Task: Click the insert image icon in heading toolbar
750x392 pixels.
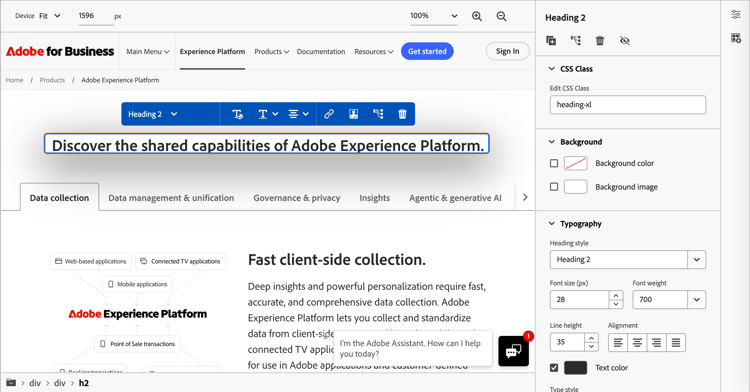Action: click(x=353, y=114)
